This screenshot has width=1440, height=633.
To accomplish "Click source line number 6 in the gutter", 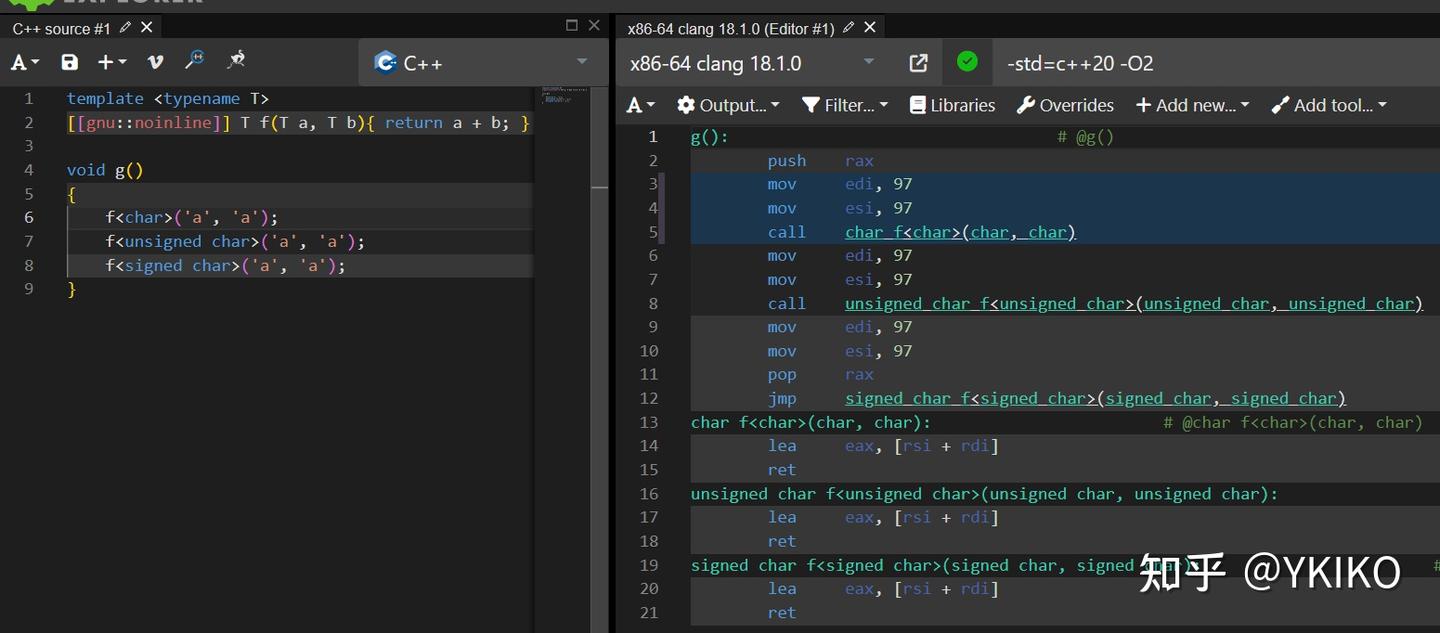I will pos(29,217).
